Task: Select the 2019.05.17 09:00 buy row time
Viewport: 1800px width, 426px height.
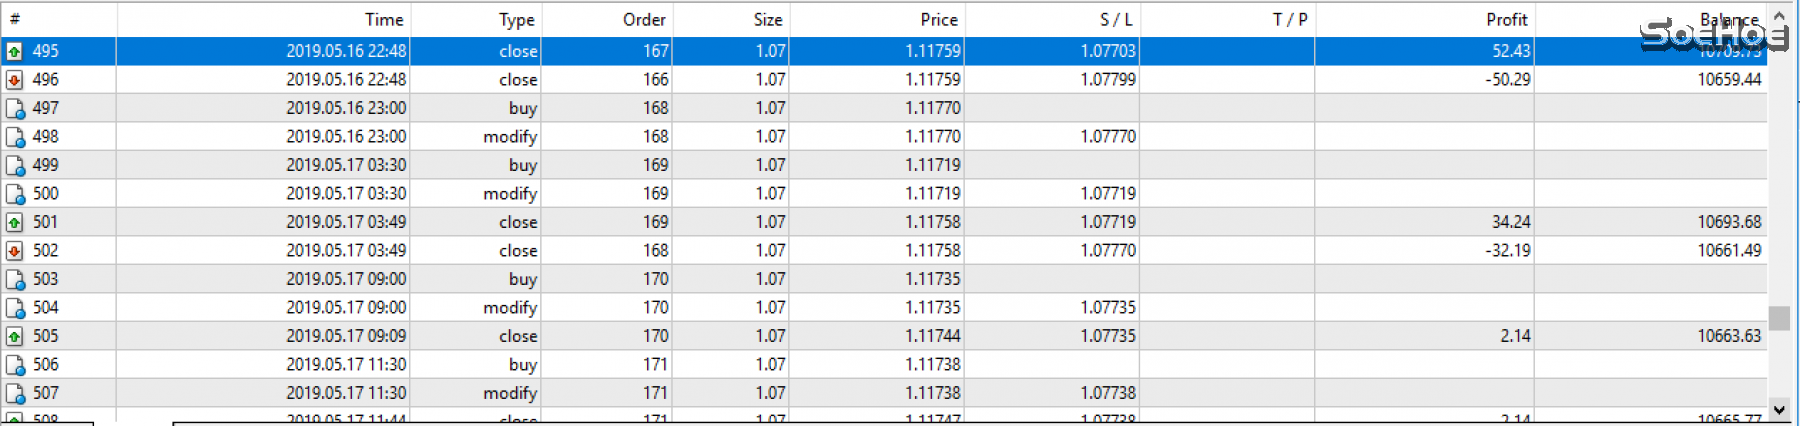Action: tap(346, 279)
